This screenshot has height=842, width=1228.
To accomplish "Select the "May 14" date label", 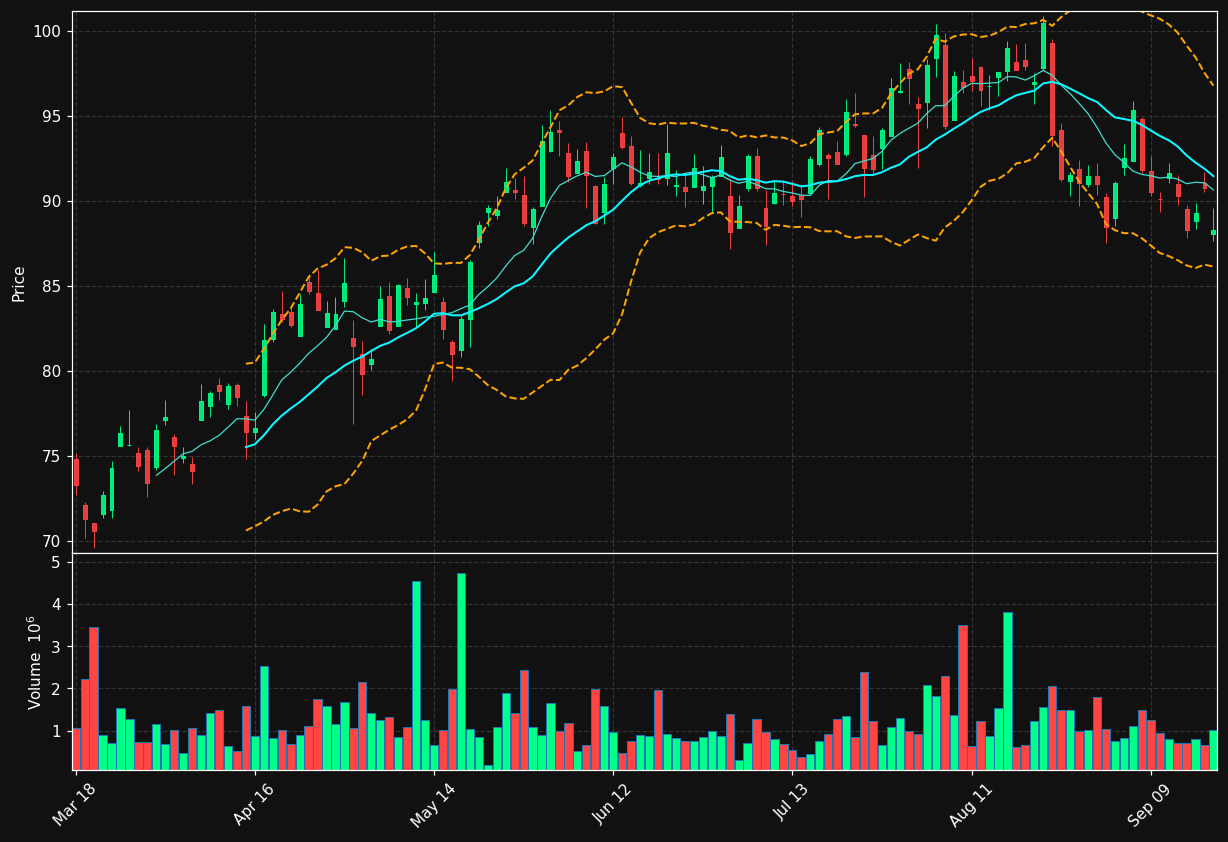I will click(x=432, y=804).
